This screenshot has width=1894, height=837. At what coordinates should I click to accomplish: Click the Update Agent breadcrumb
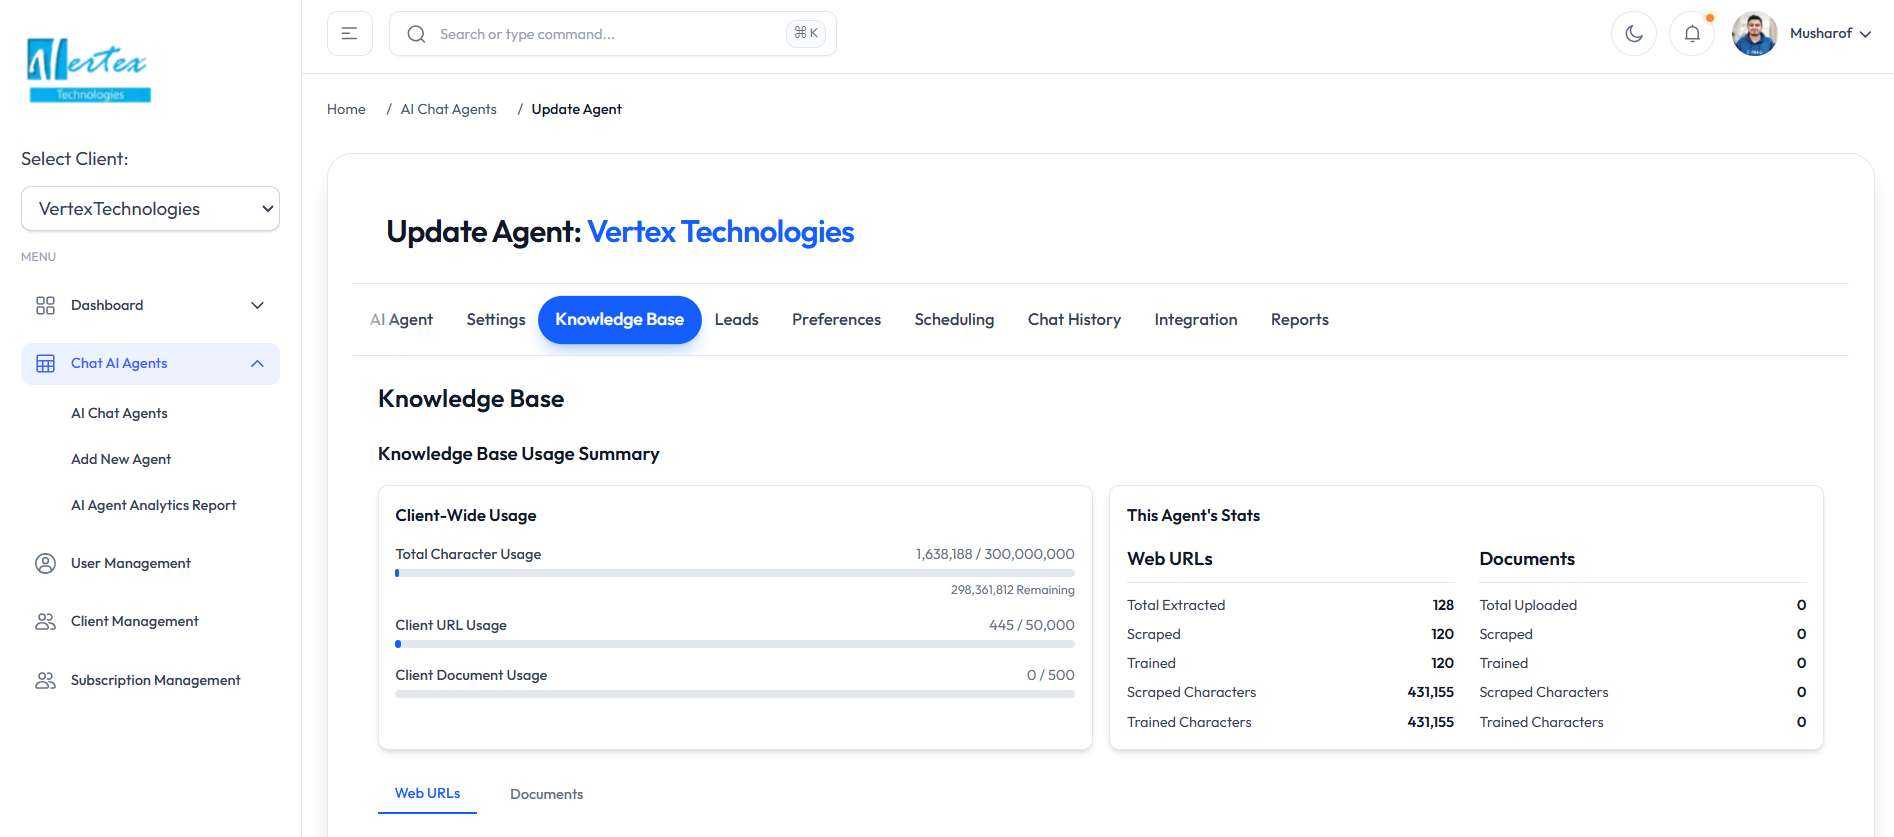(x=576, y=109)
